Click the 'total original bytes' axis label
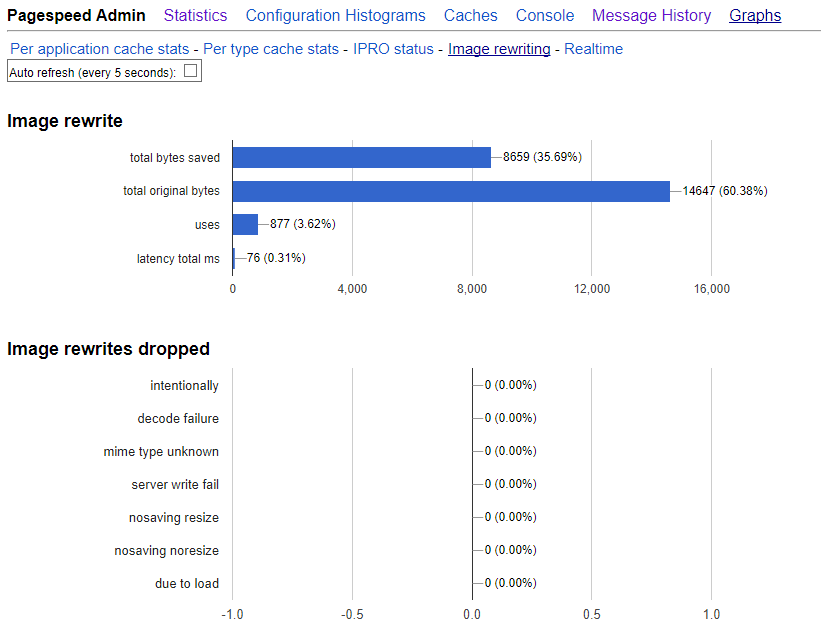The image size is (821, 636). pyautogui.click(x=171, y=191)
